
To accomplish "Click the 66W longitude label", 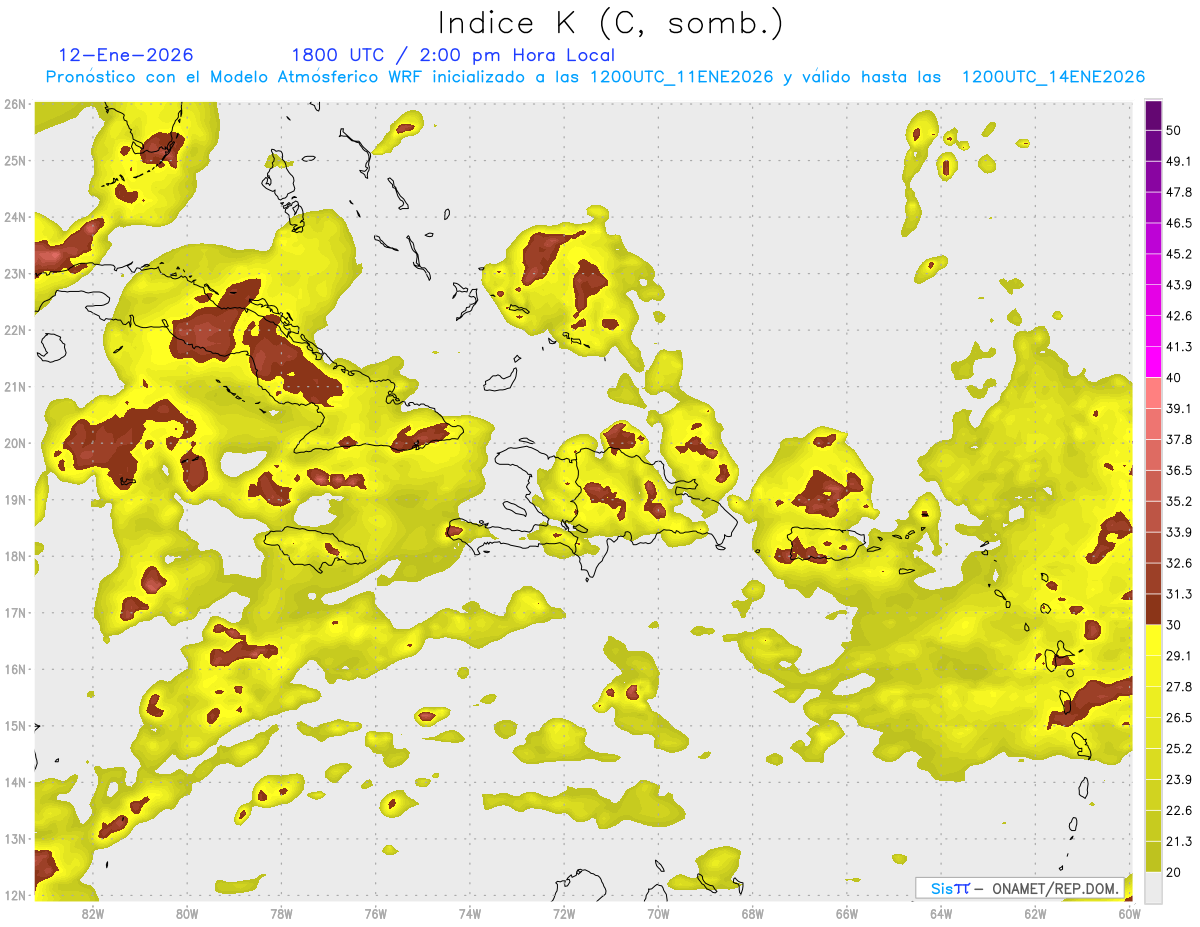I will coord(847,913).
